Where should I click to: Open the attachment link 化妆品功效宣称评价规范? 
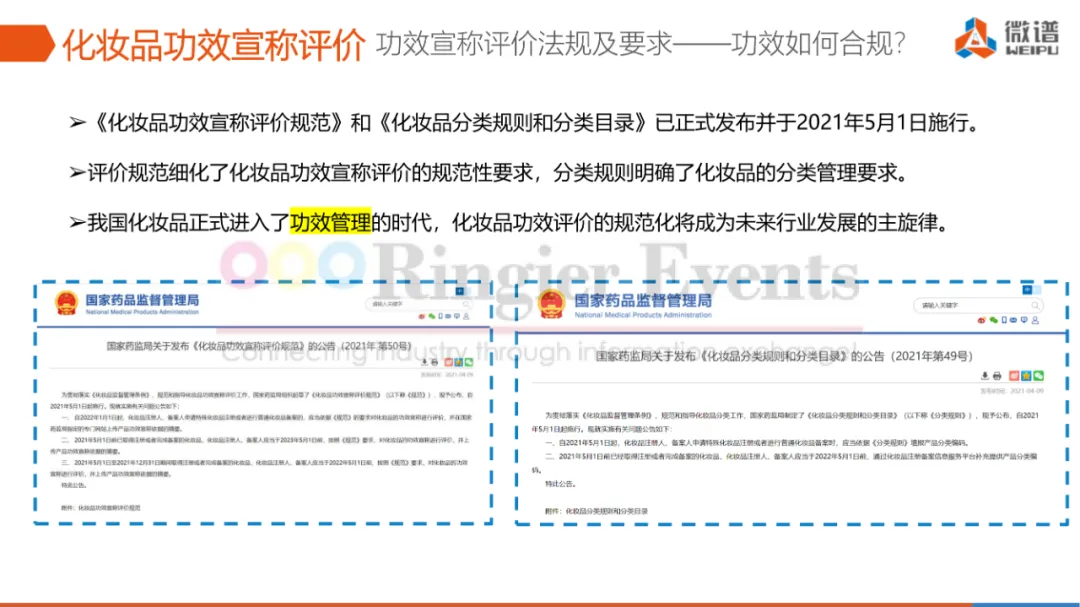[109, 508]
